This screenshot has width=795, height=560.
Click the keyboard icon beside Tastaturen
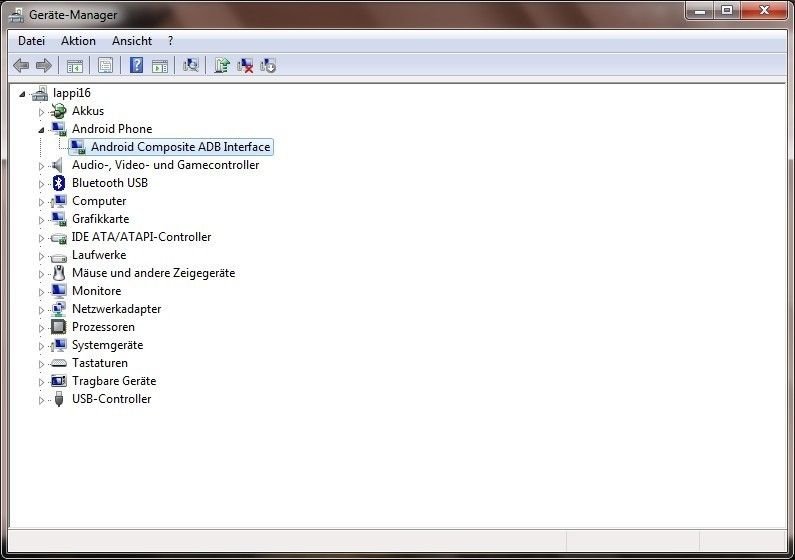coord(59,363)
